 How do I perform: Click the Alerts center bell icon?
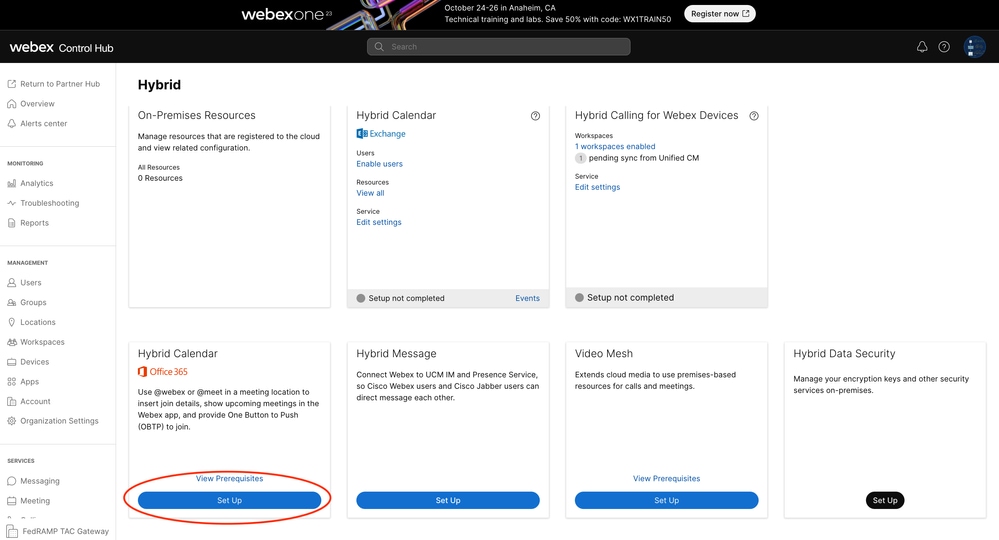tap(11, 123)
